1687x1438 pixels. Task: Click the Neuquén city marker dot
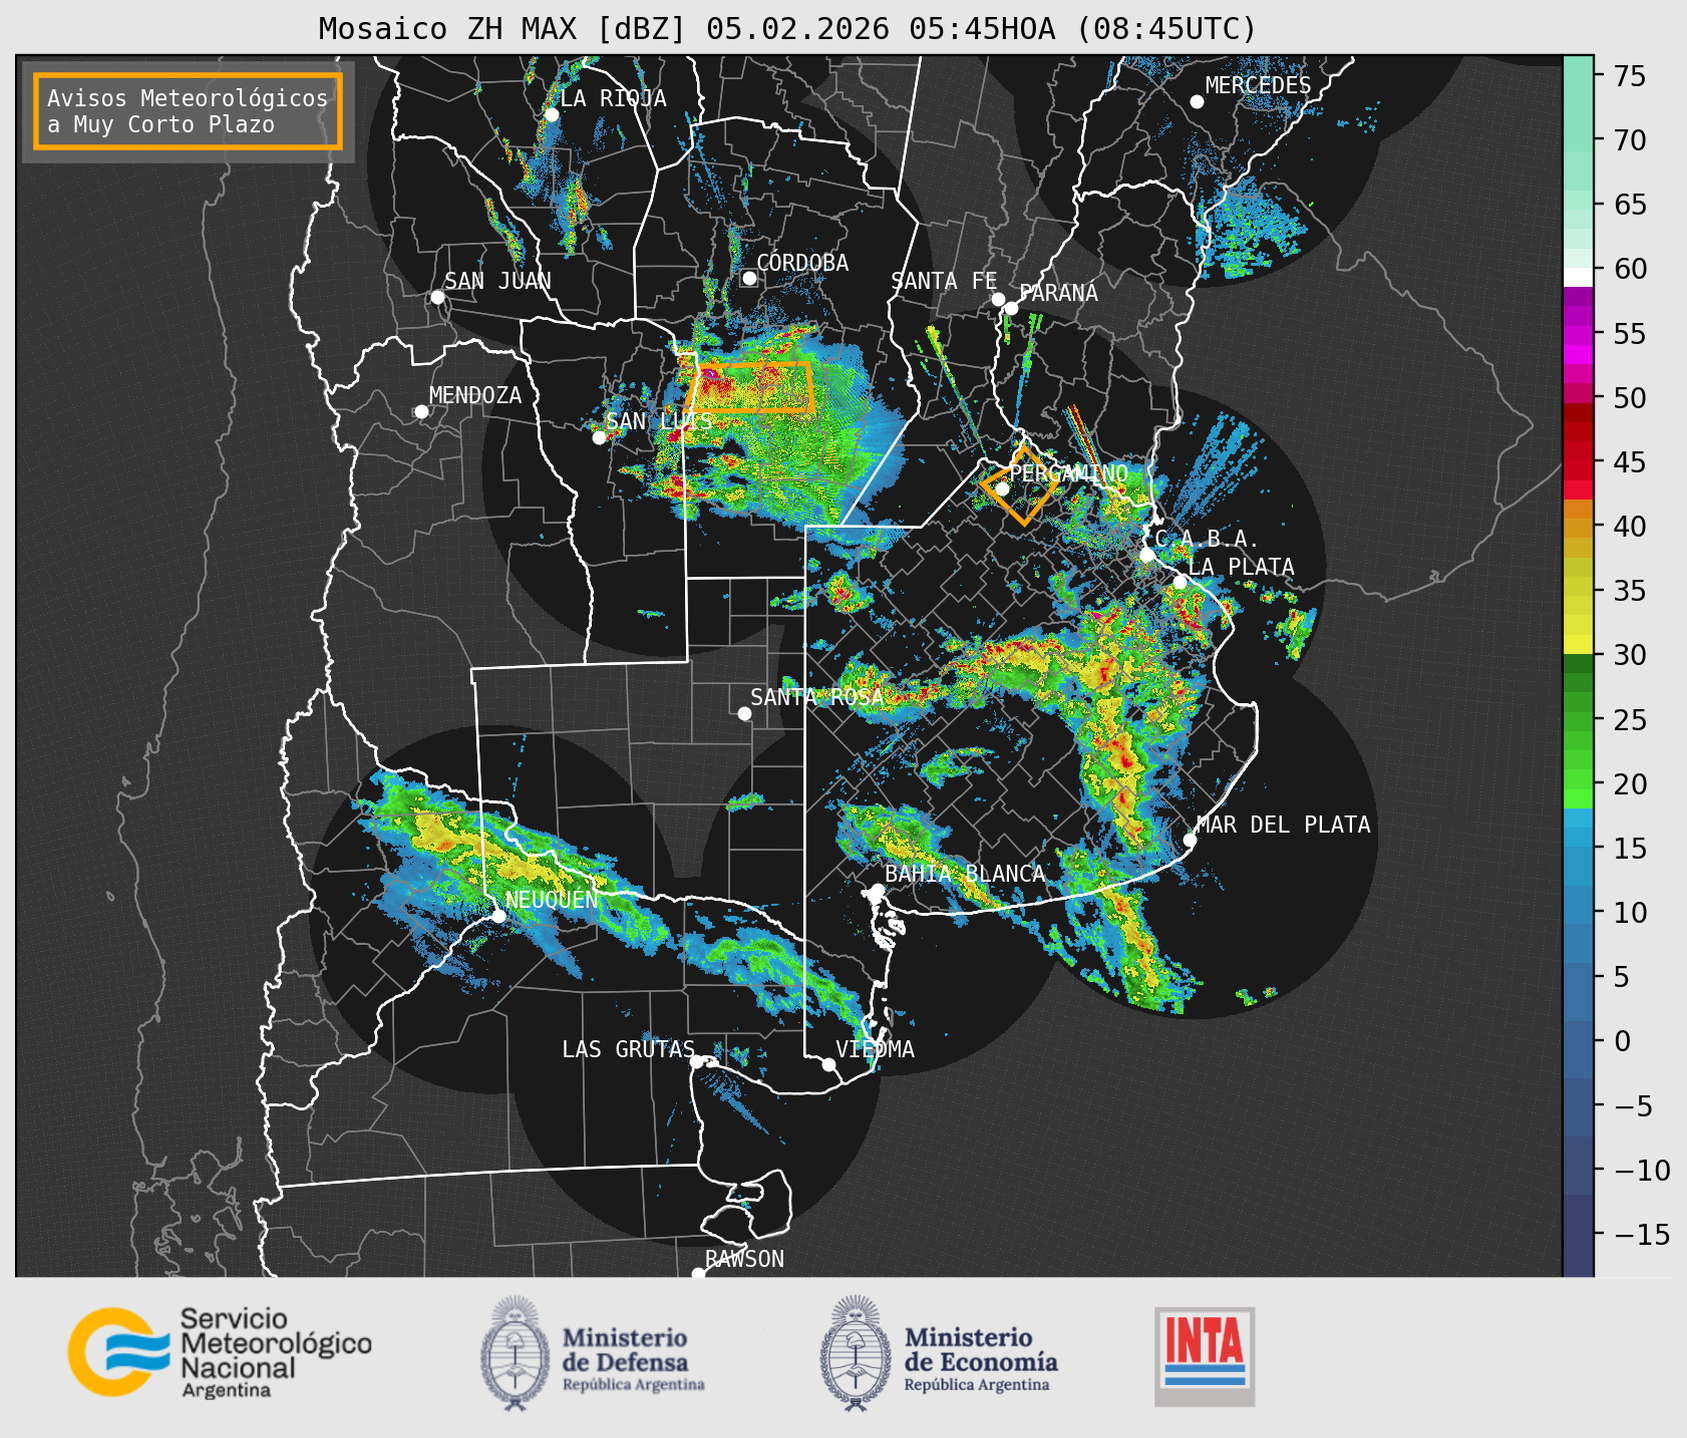499,916
